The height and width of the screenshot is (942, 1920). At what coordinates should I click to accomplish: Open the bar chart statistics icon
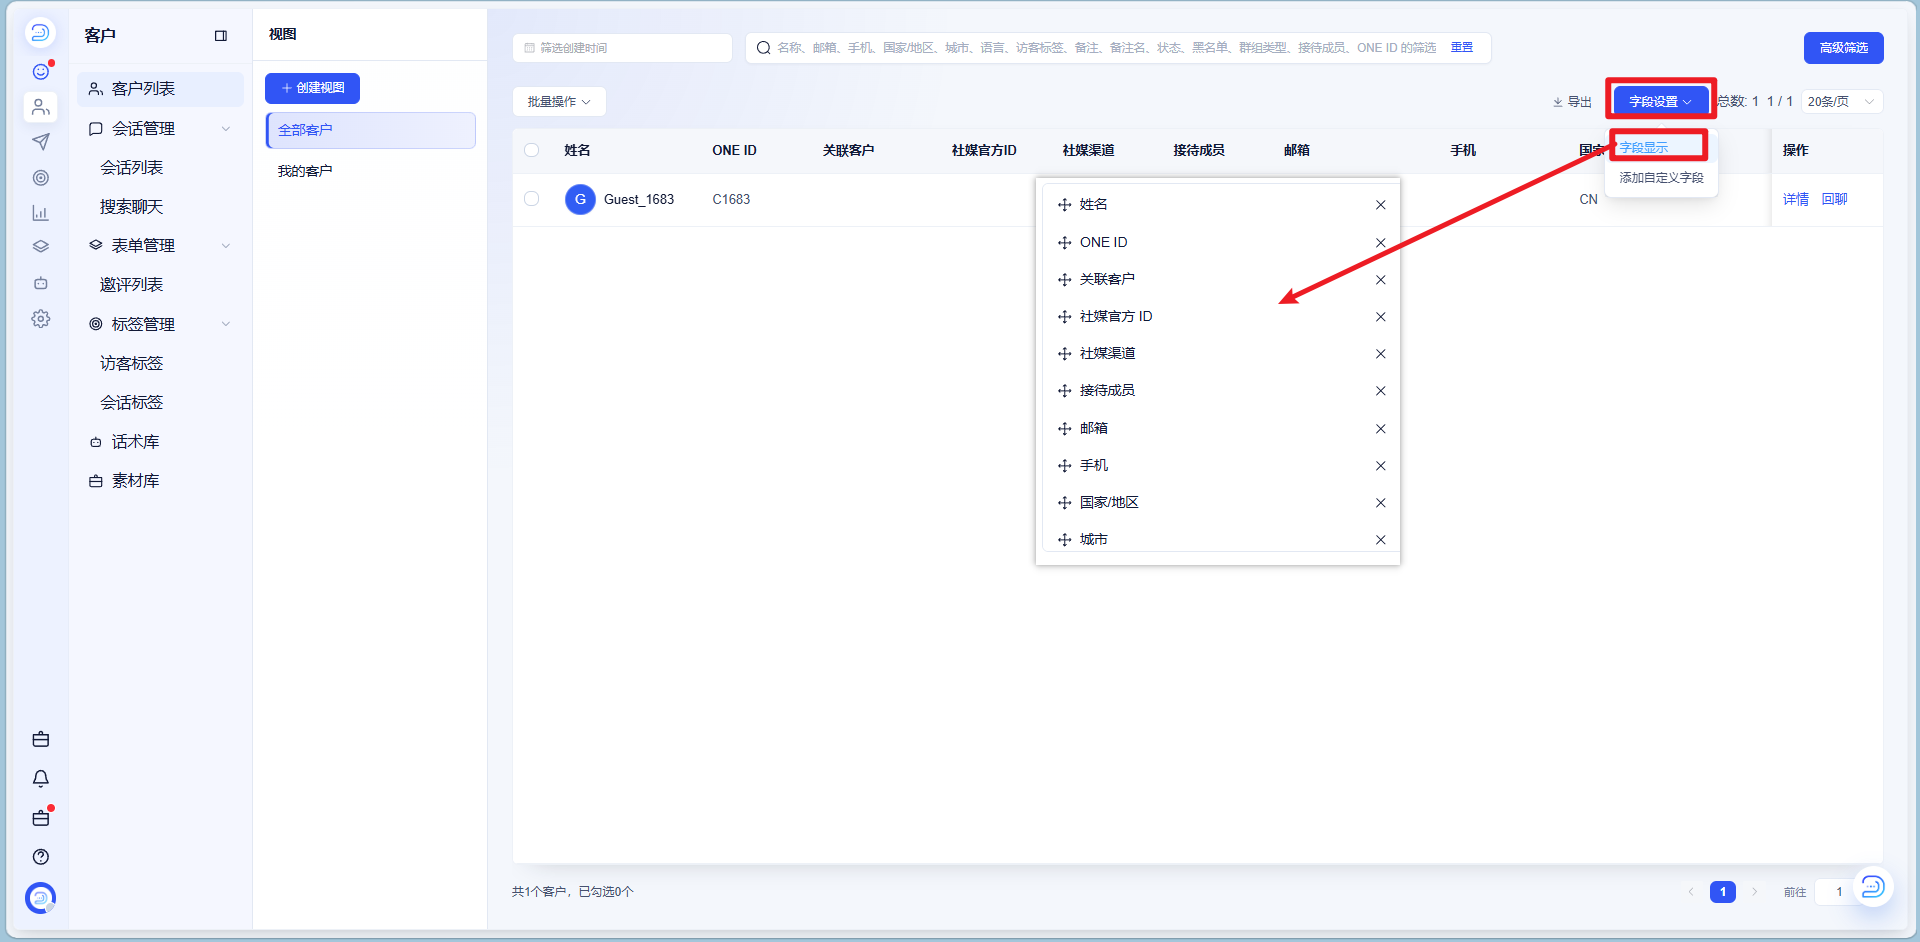coord(41,213)
